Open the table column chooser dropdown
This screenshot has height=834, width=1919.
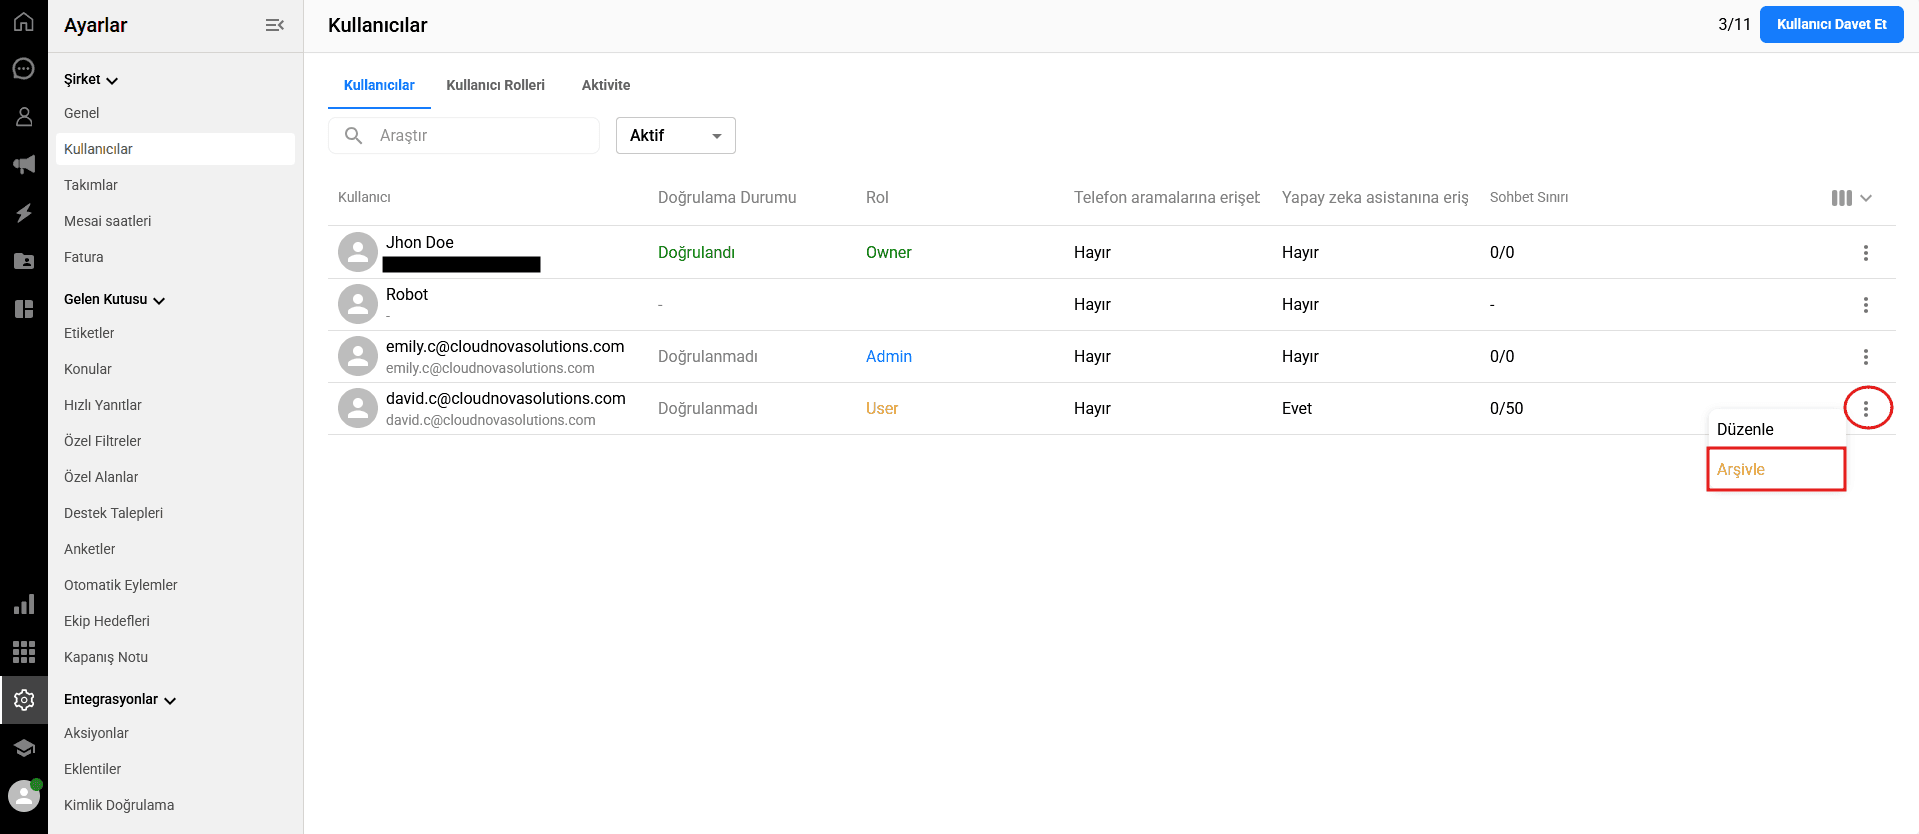click(1851, 198)
